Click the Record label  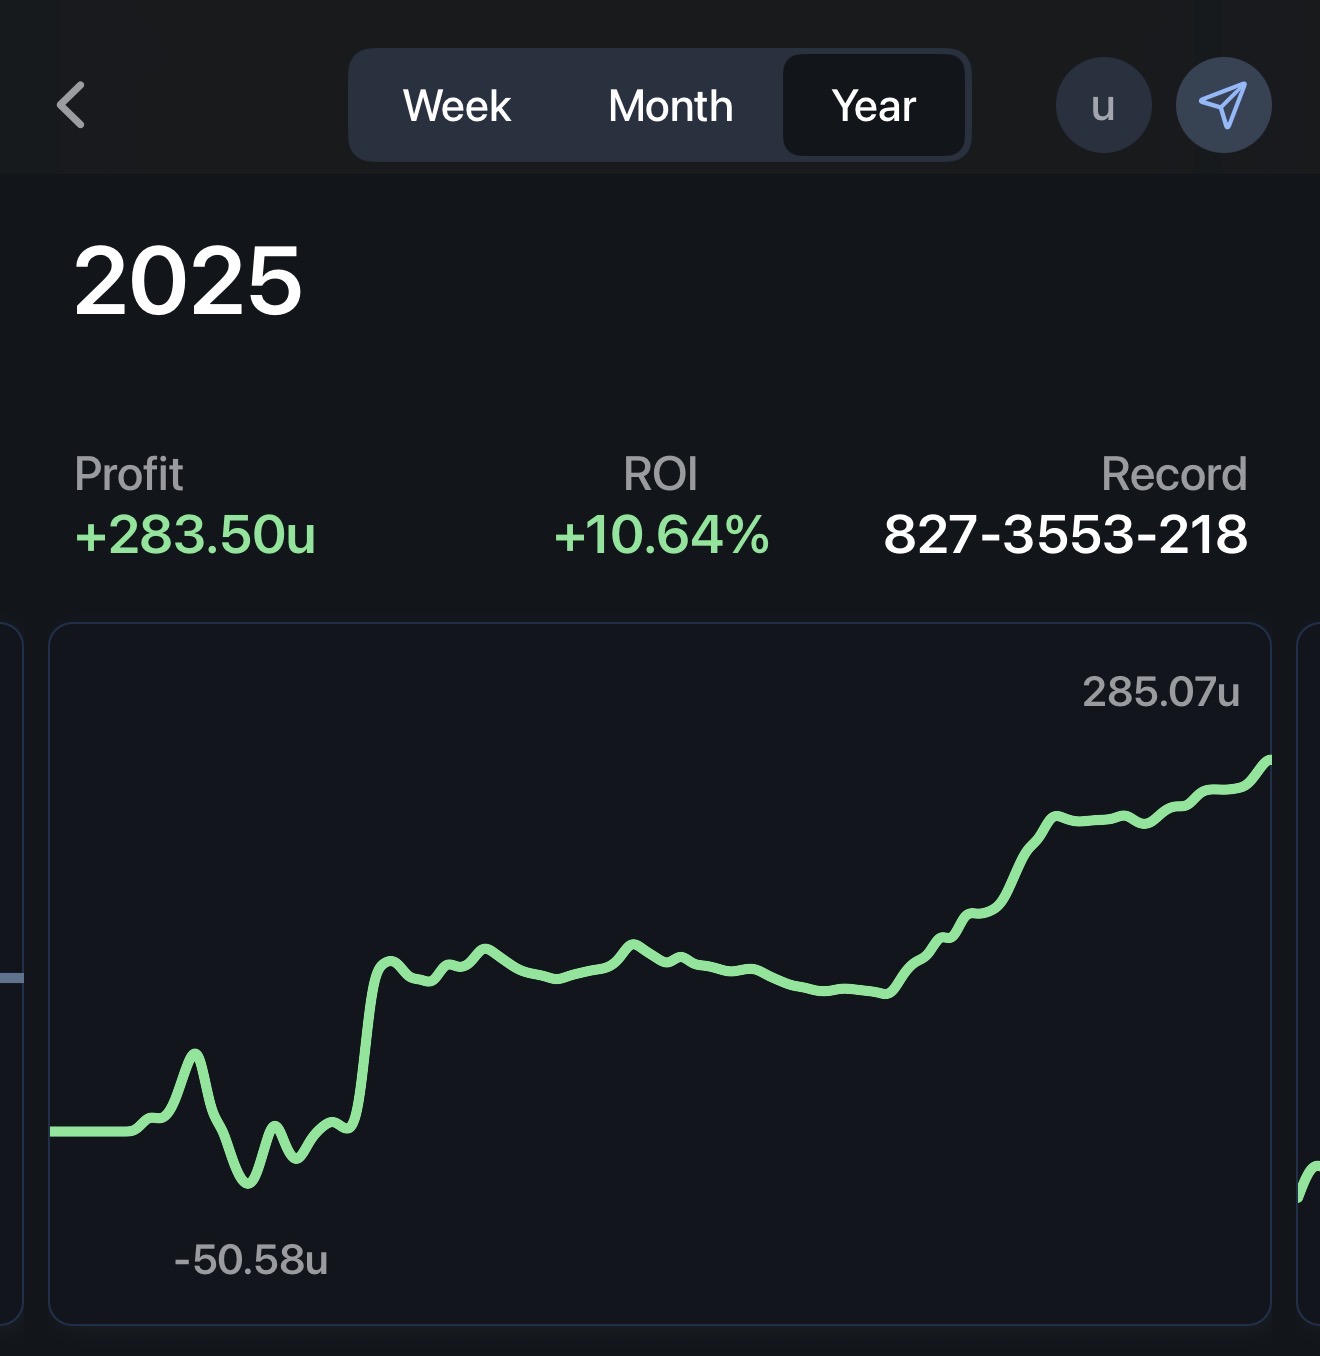1174,474
